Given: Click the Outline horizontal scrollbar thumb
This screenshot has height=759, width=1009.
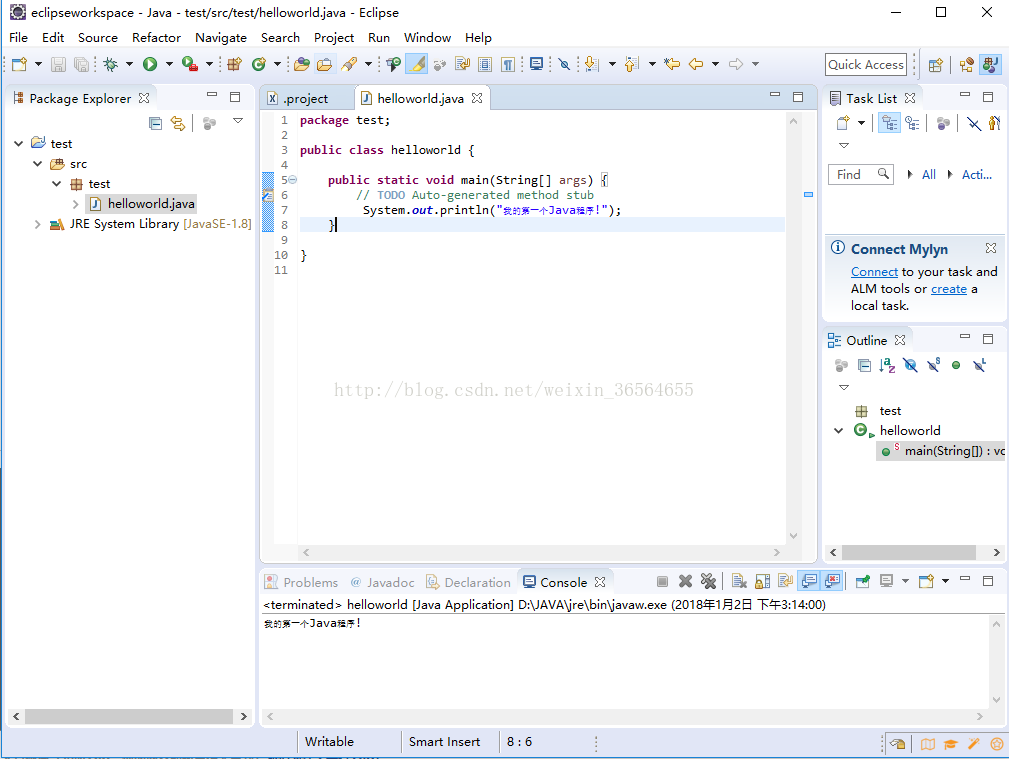Looking at the screenshot, I should pos(909,552).
